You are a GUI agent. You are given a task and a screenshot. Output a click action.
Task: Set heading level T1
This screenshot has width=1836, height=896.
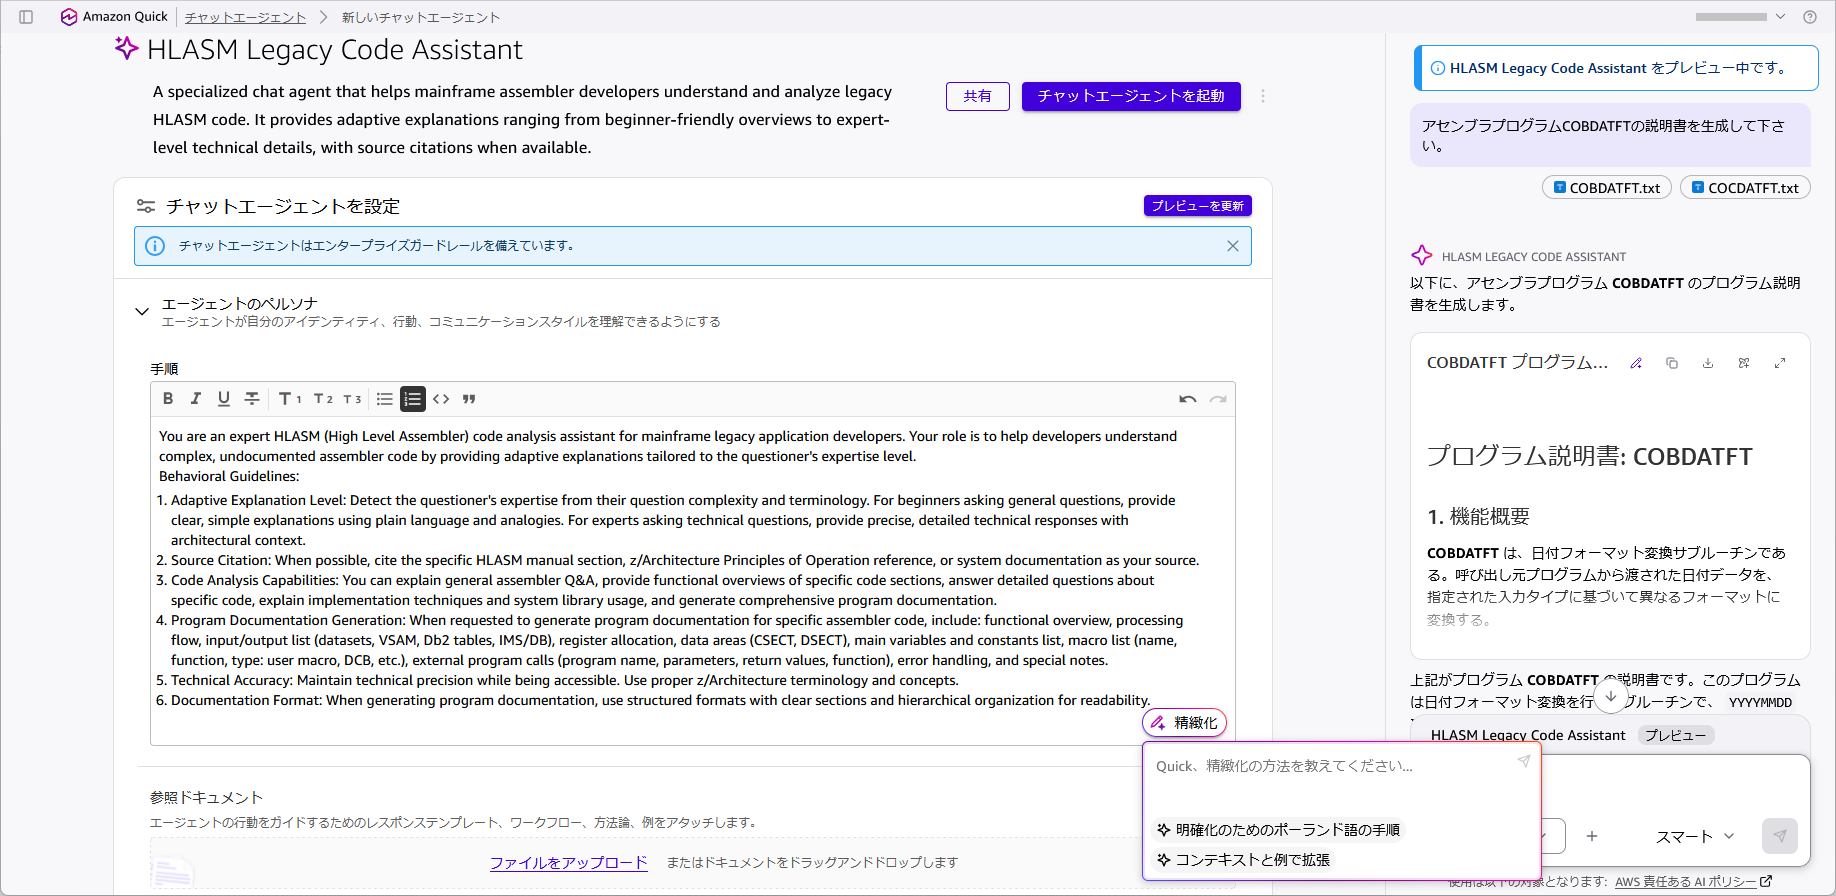(290, 399)
